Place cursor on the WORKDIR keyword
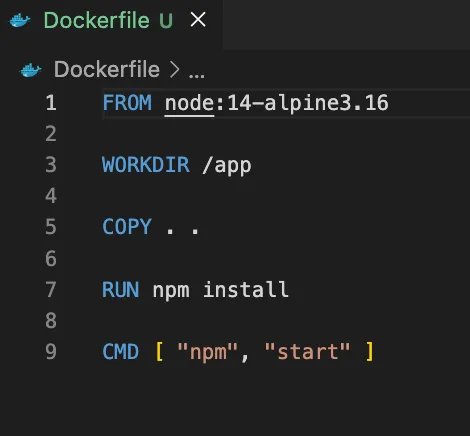Image resolution: width=470 pixels, height=436 pixels. pos(146,165)
